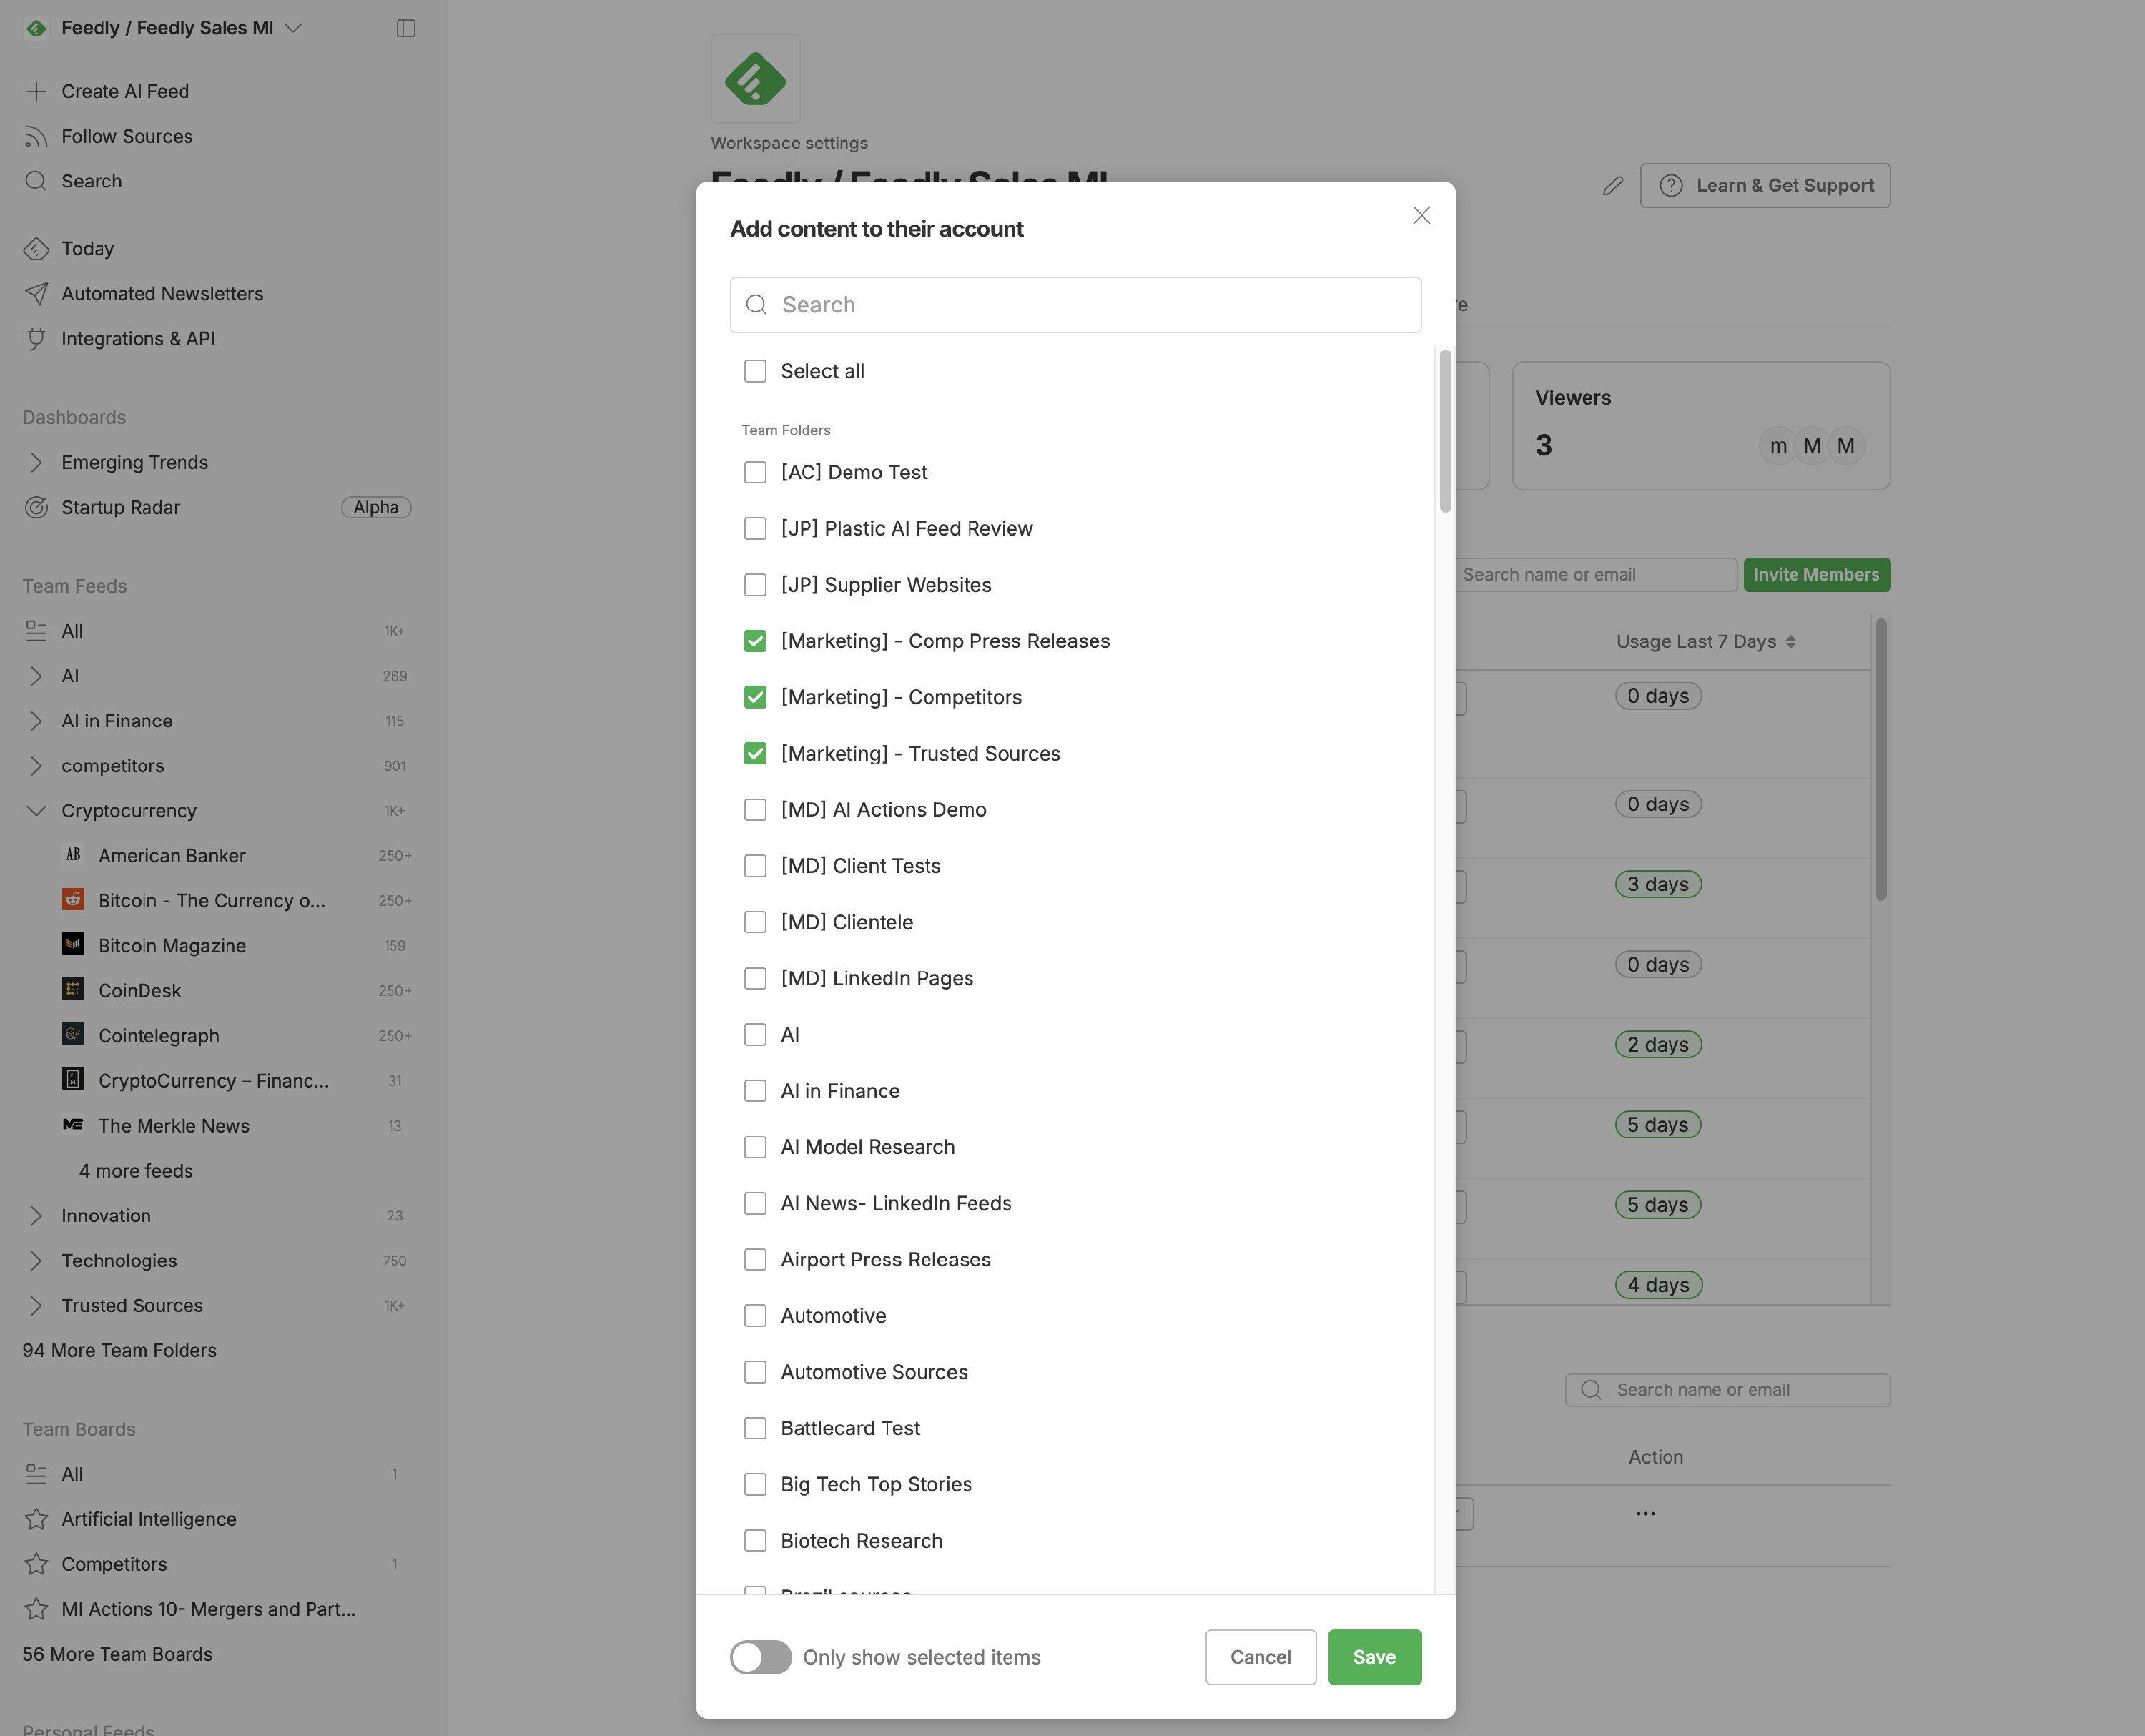Close the Add content dialog with X
This screenshot has width=2145, height=1736.
(x=1421, y=216)
